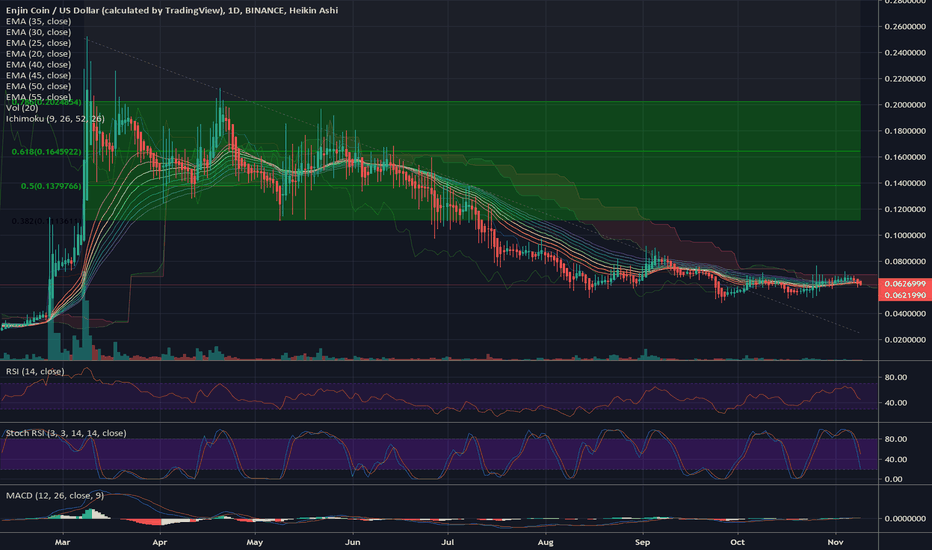Select the EMA (30, close) indicator label
Screen dimensions: 932x550
pyautogui.click(x=38, y=32)
